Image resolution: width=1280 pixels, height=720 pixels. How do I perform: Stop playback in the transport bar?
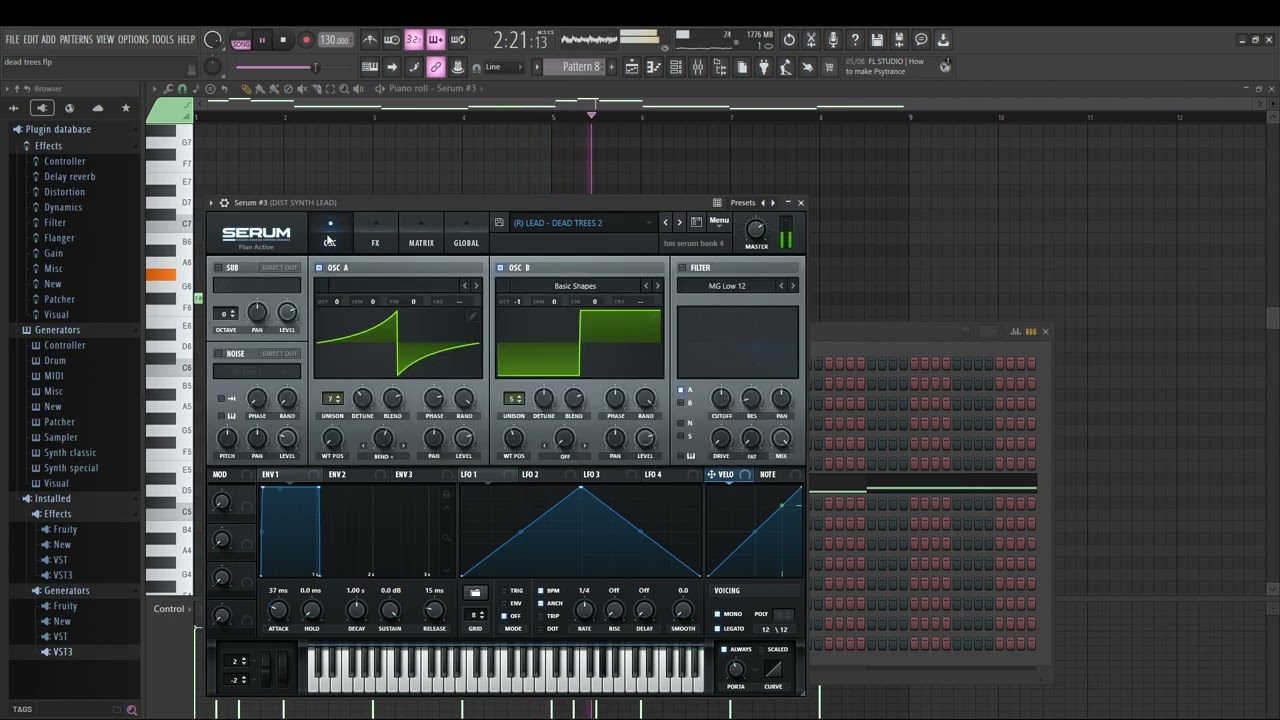(x=283, y=40)
